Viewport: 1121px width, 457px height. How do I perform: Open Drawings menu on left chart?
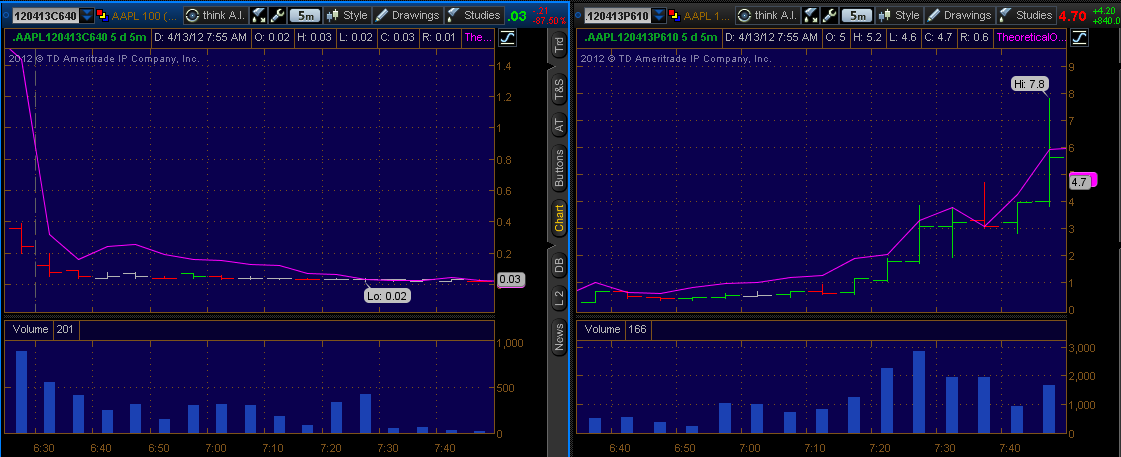(407, 15)
